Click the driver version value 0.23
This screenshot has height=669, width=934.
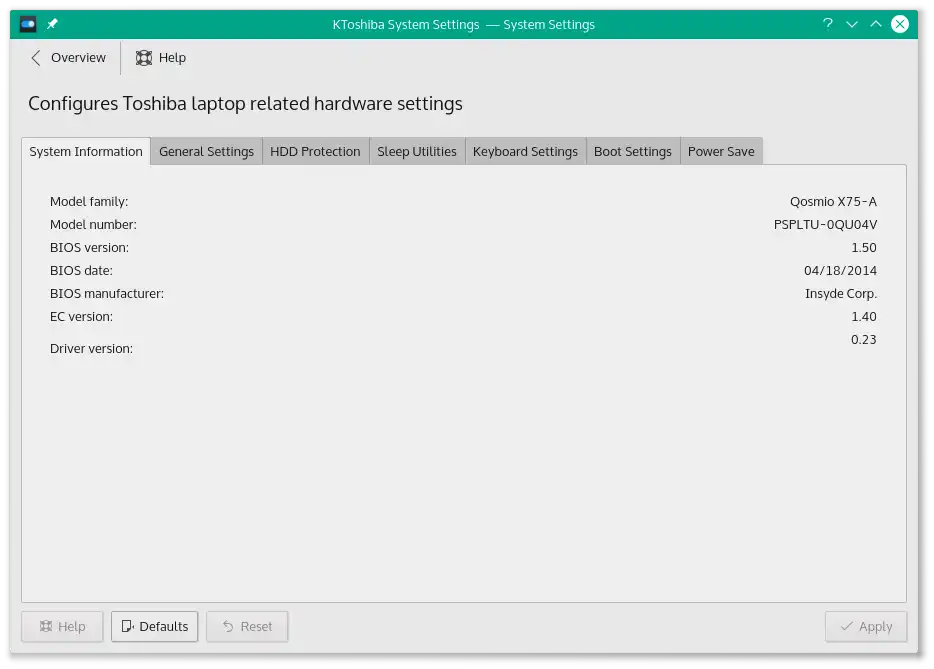(x=864, y=340)
